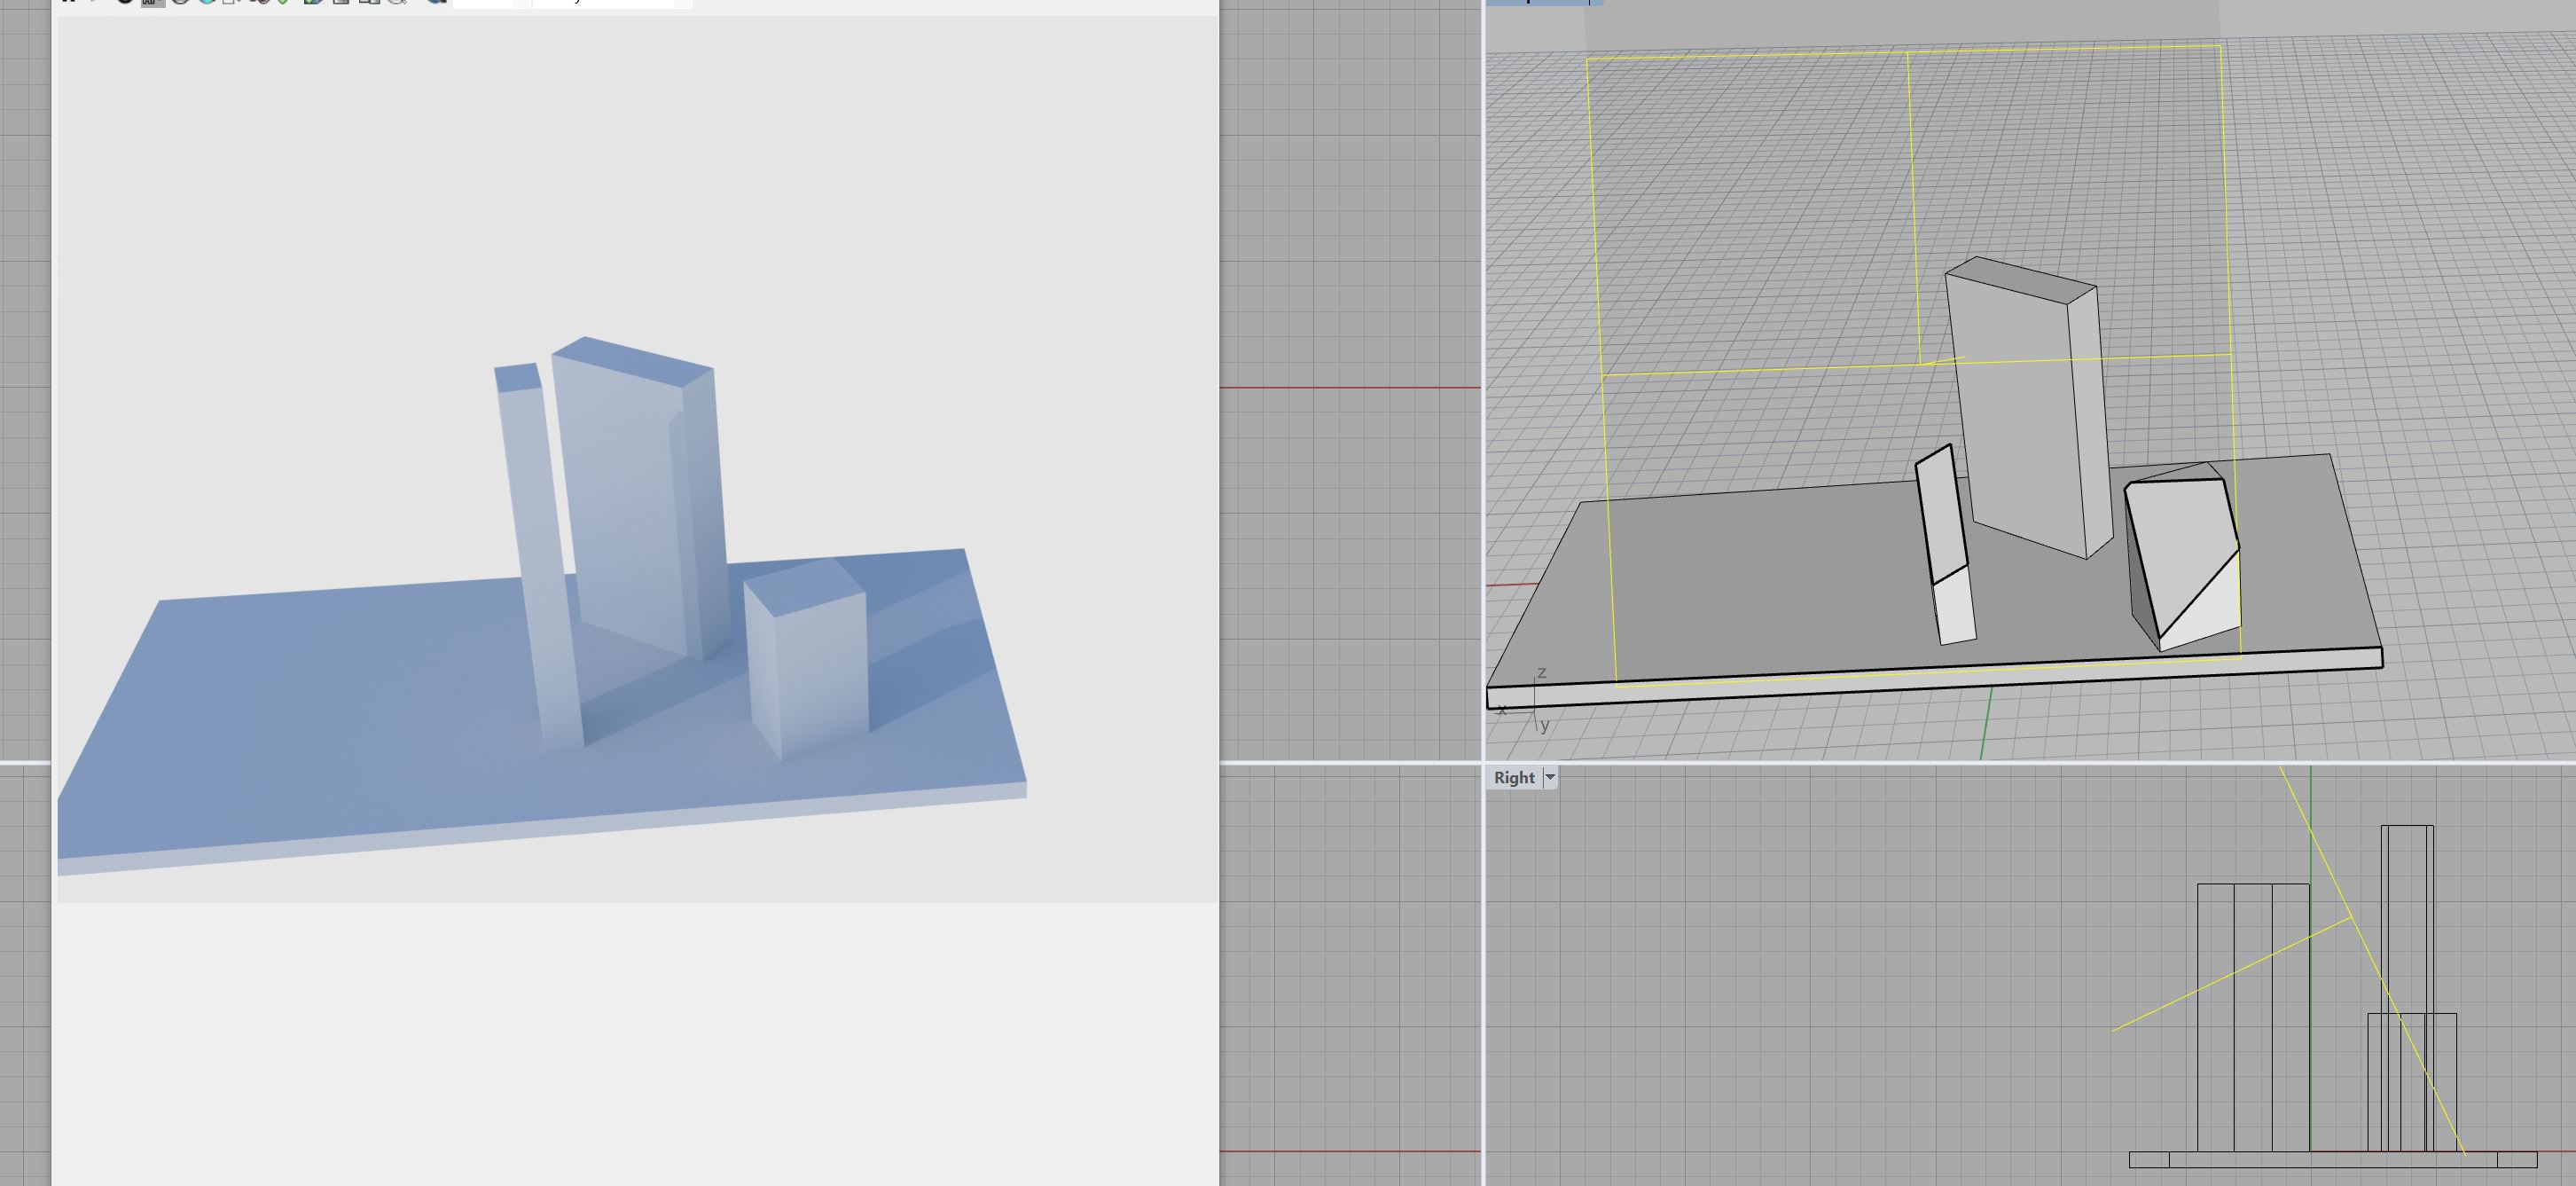Click the green check icon in render toolbar
This screenshot has height=1186, width=2576.
tap(283, 2)
